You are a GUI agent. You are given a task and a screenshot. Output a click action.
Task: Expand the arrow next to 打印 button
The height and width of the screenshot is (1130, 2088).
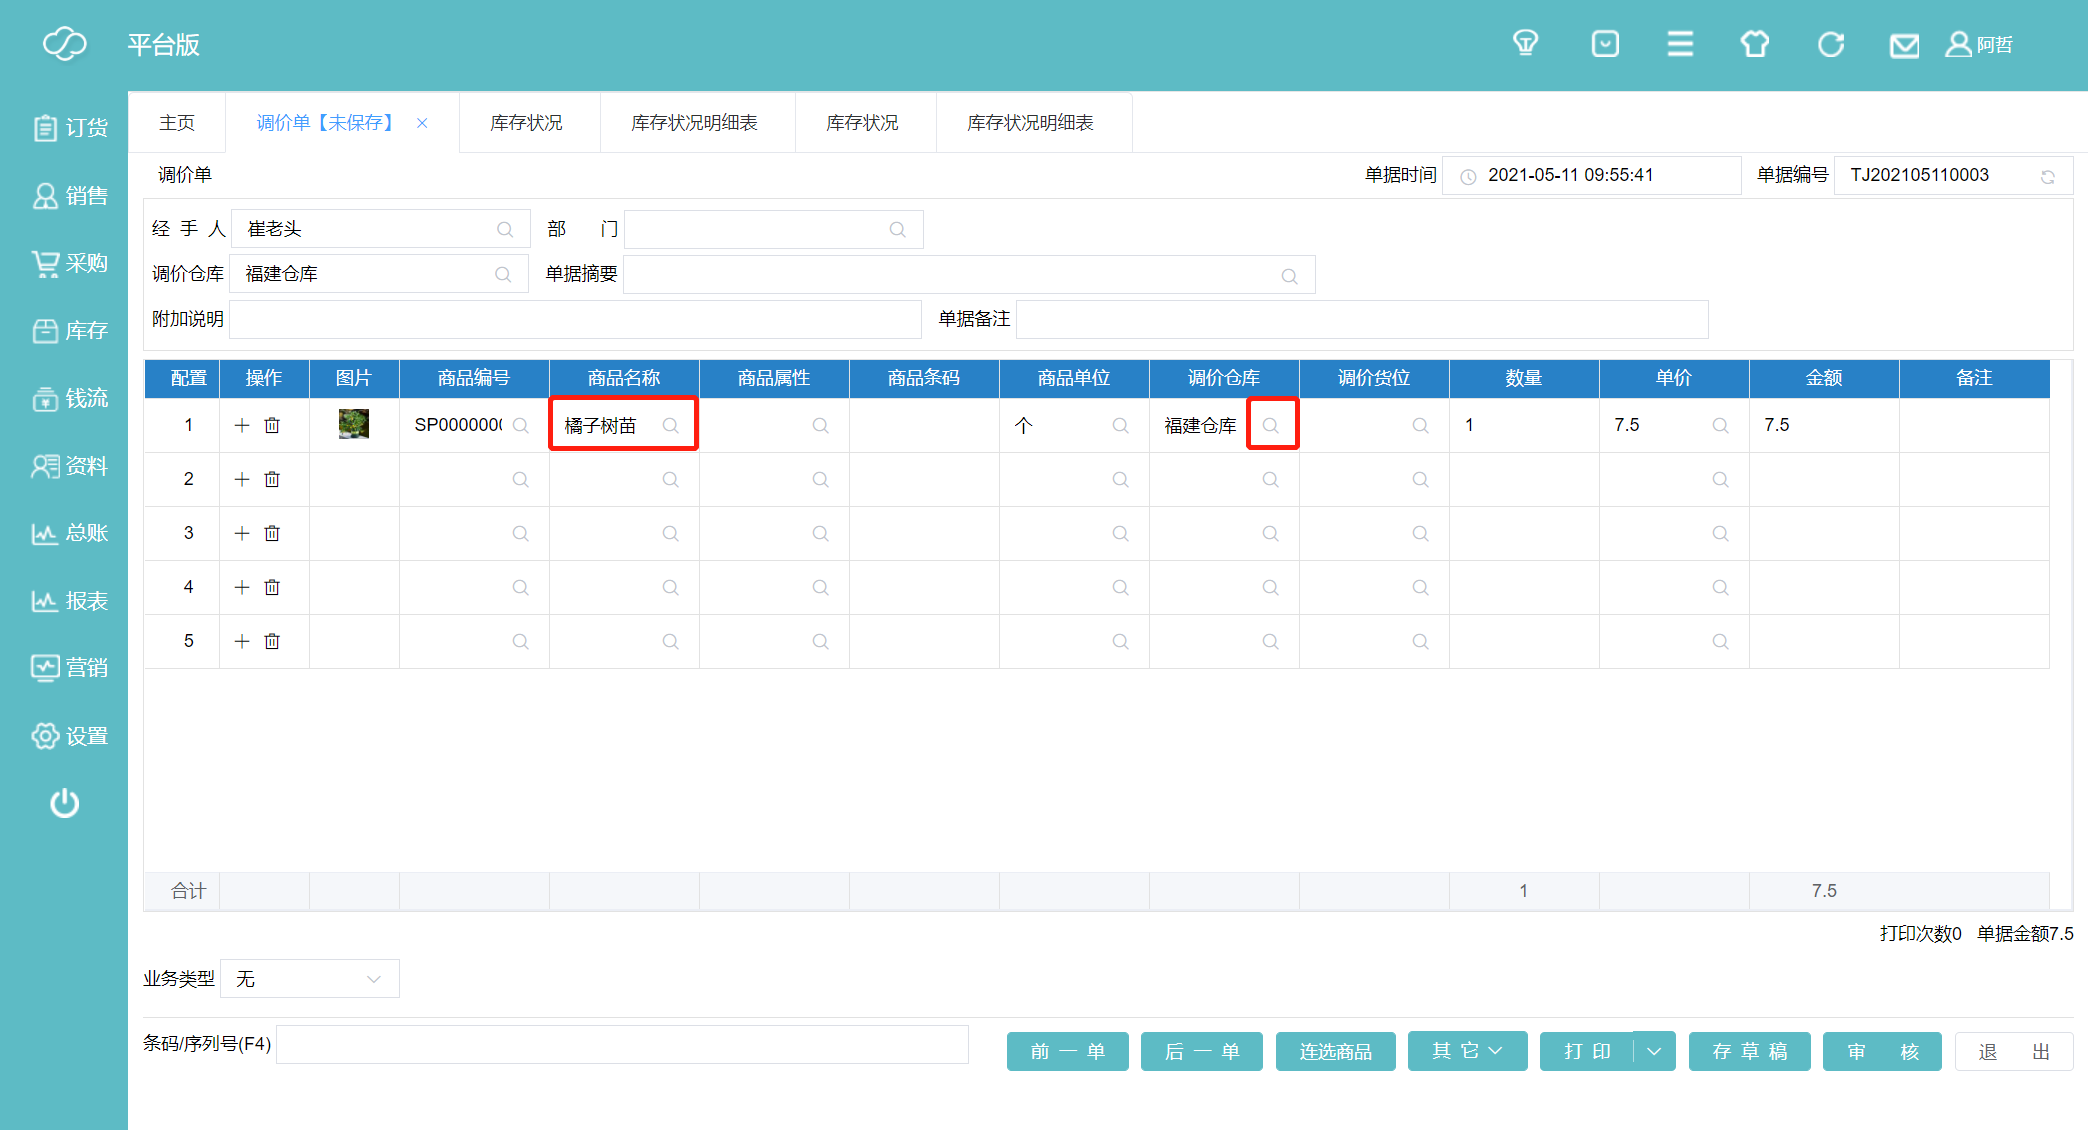pos(1655,1051)
